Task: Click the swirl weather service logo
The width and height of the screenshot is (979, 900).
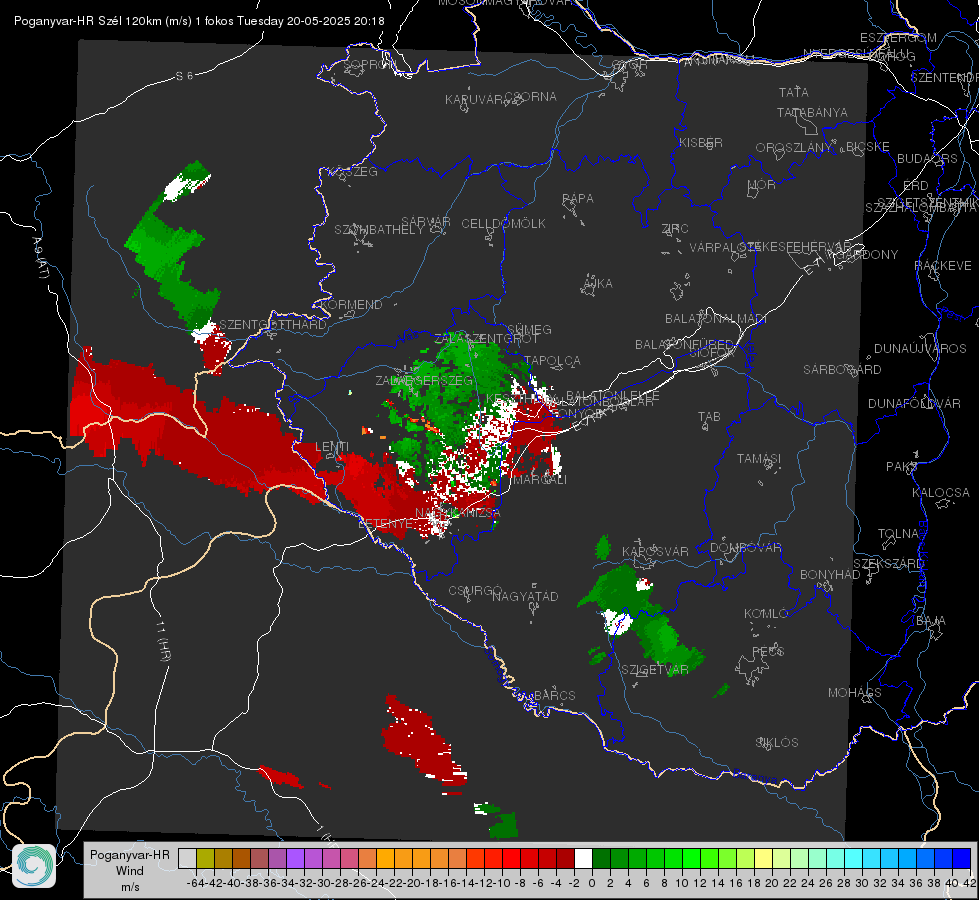Action: click(x=34, y=866)
